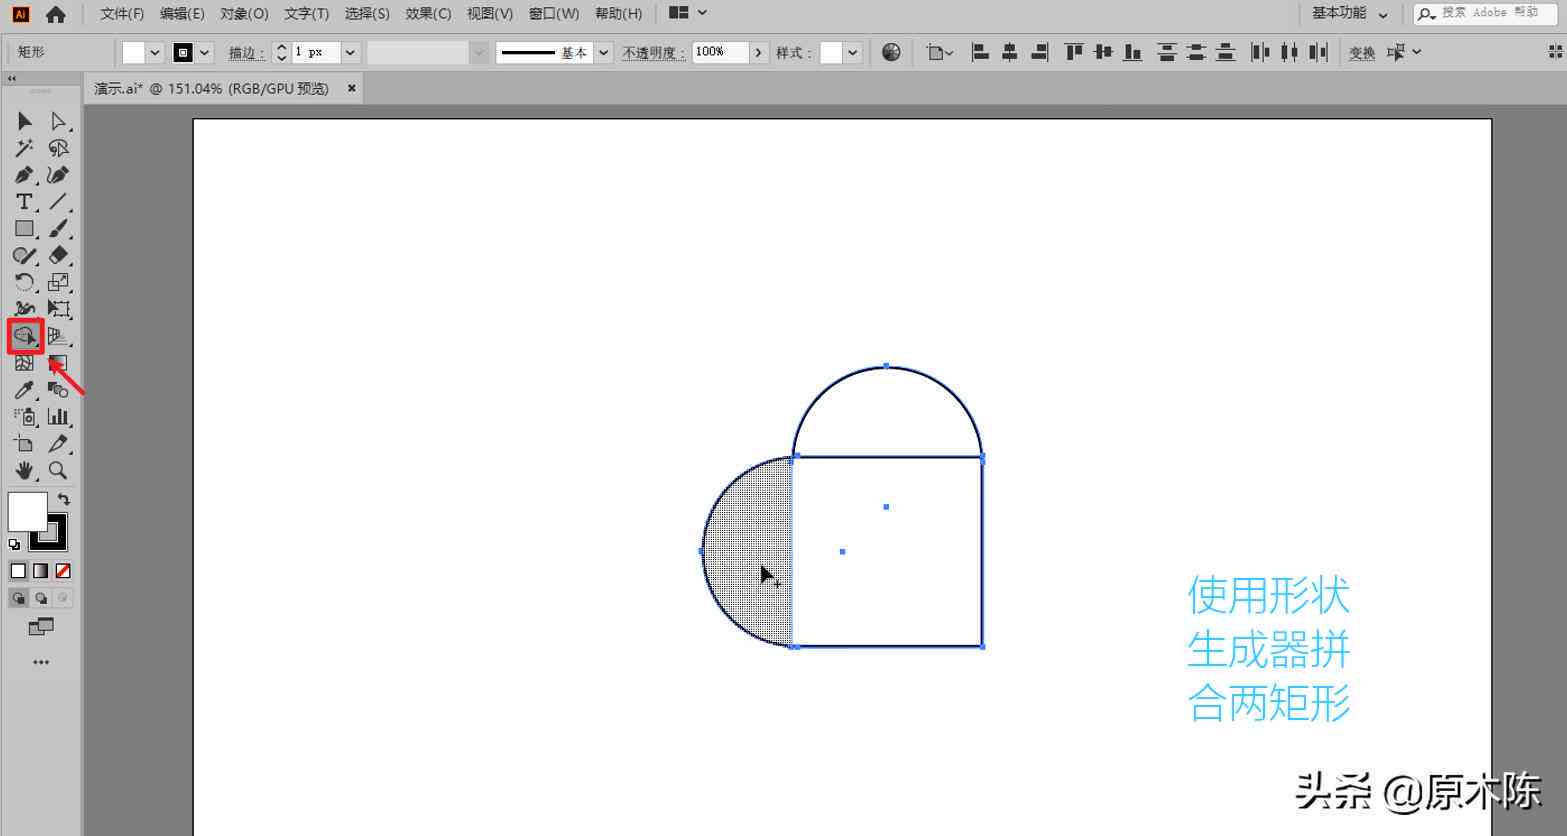Viewport: 1567px width, 836px height.
Task: Set paint mode to None
Action: (x=63, y=571)
